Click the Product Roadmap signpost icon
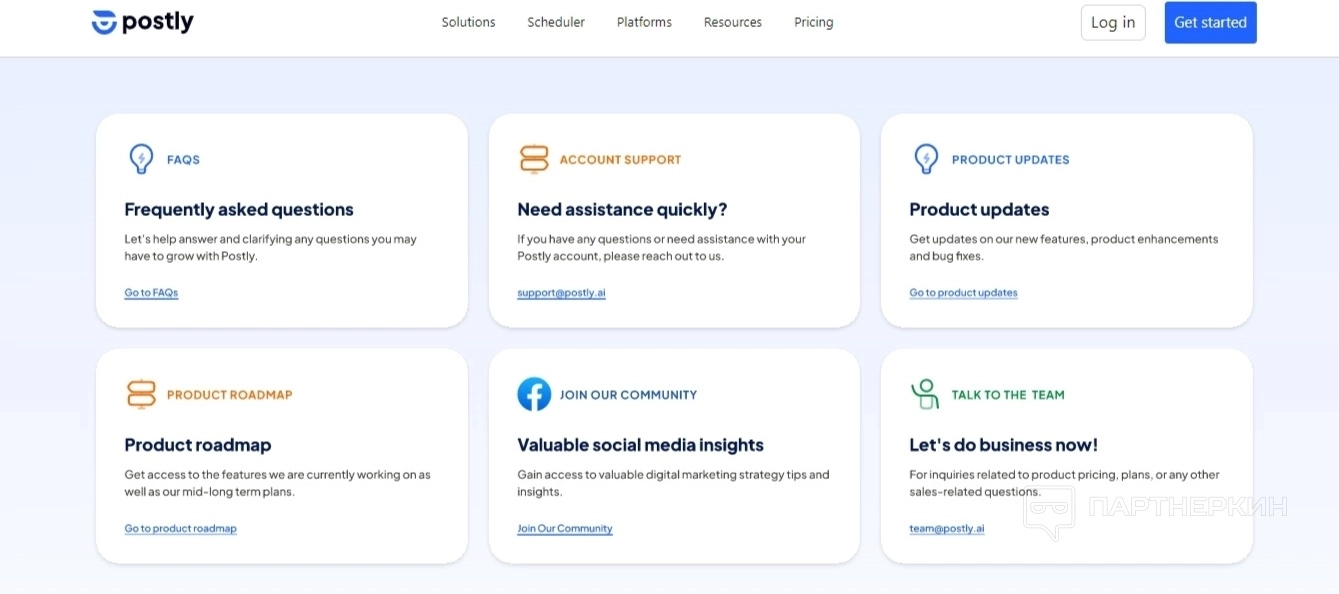 pyautogui.click(x=141, y=394)
